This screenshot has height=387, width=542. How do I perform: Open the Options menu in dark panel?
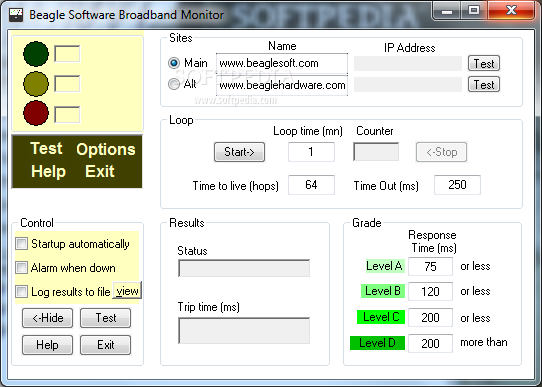106,149
